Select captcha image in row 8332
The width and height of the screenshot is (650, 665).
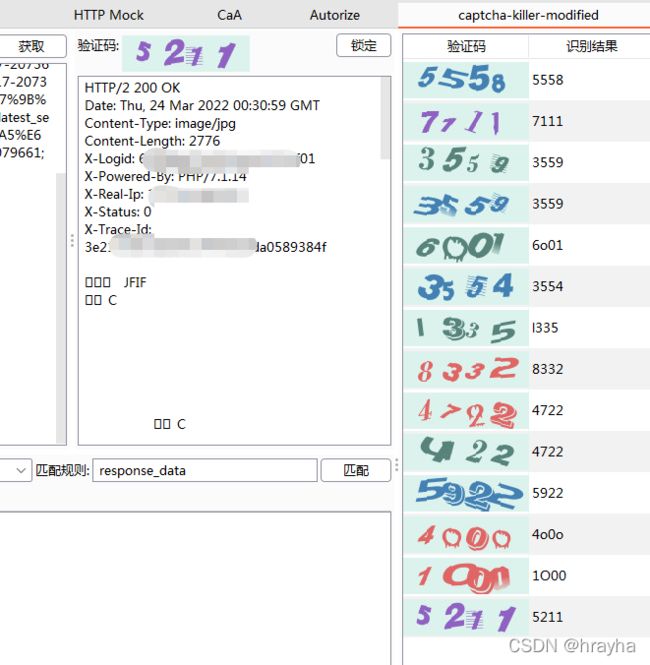[x=466, y=369]
